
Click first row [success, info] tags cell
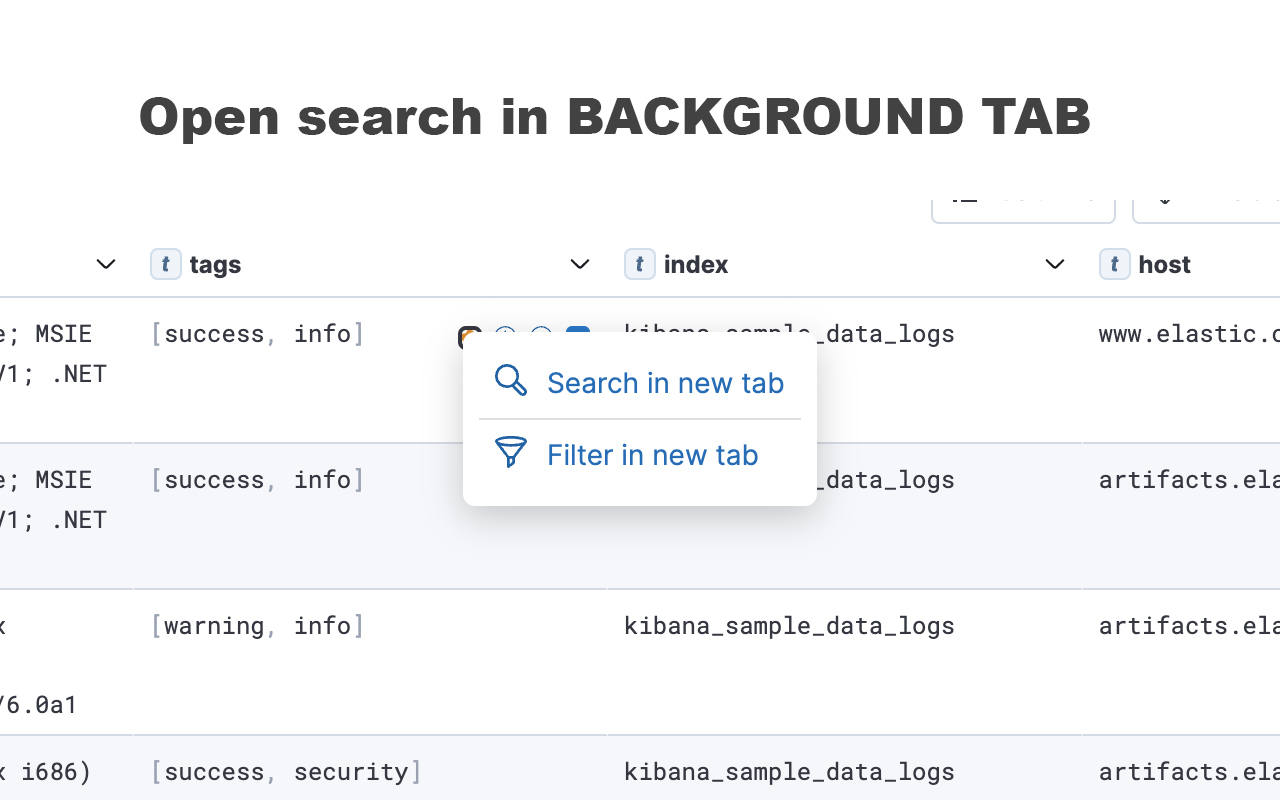coord(258,334)
